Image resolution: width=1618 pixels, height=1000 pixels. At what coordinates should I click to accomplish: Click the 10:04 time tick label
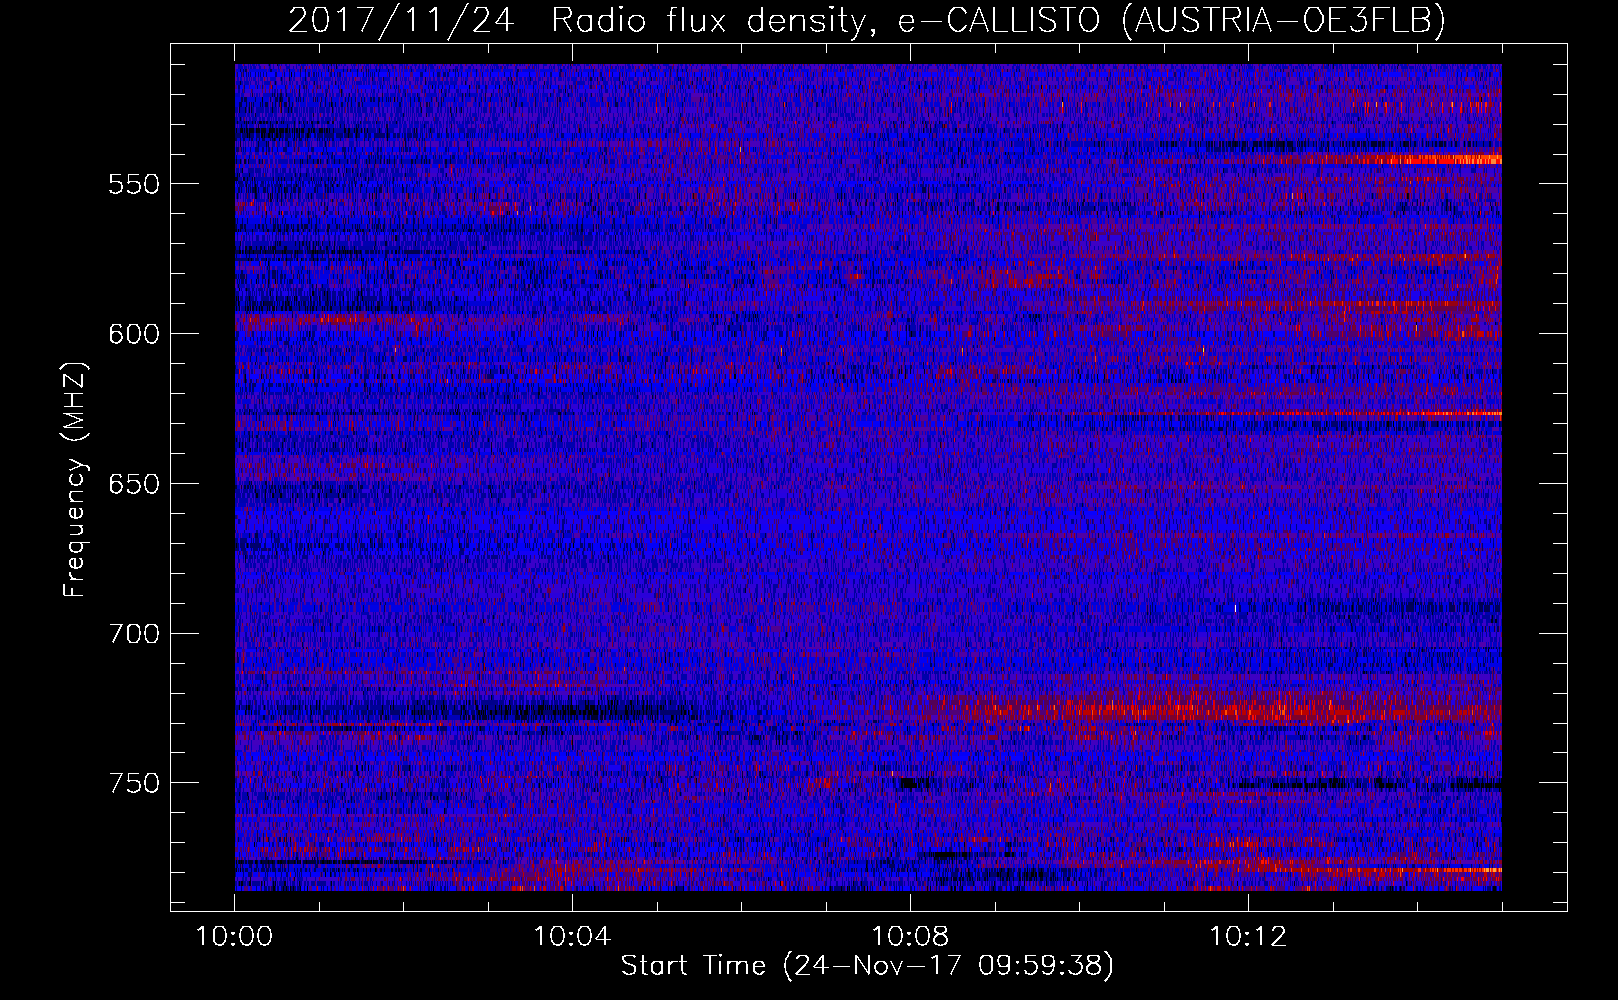pos(572,937)
